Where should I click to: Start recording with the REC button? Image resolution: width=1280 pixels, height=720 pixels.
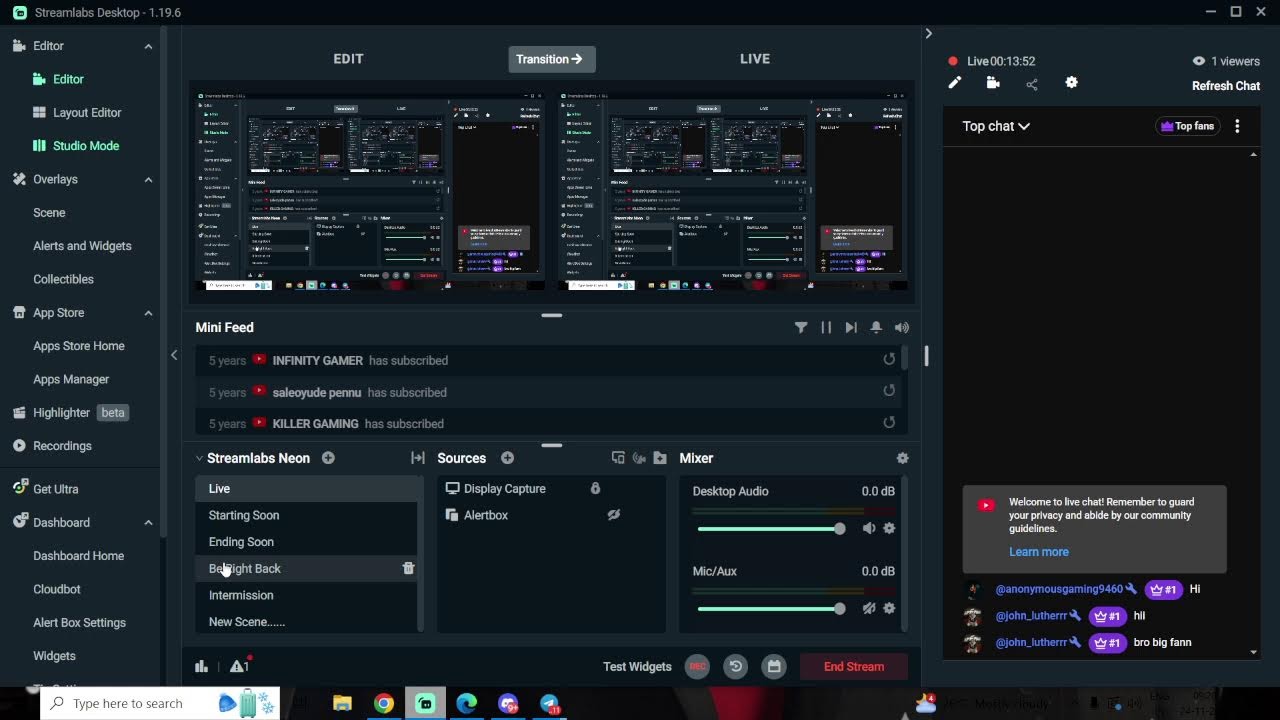pyautogui.click(x=697, y=666)
